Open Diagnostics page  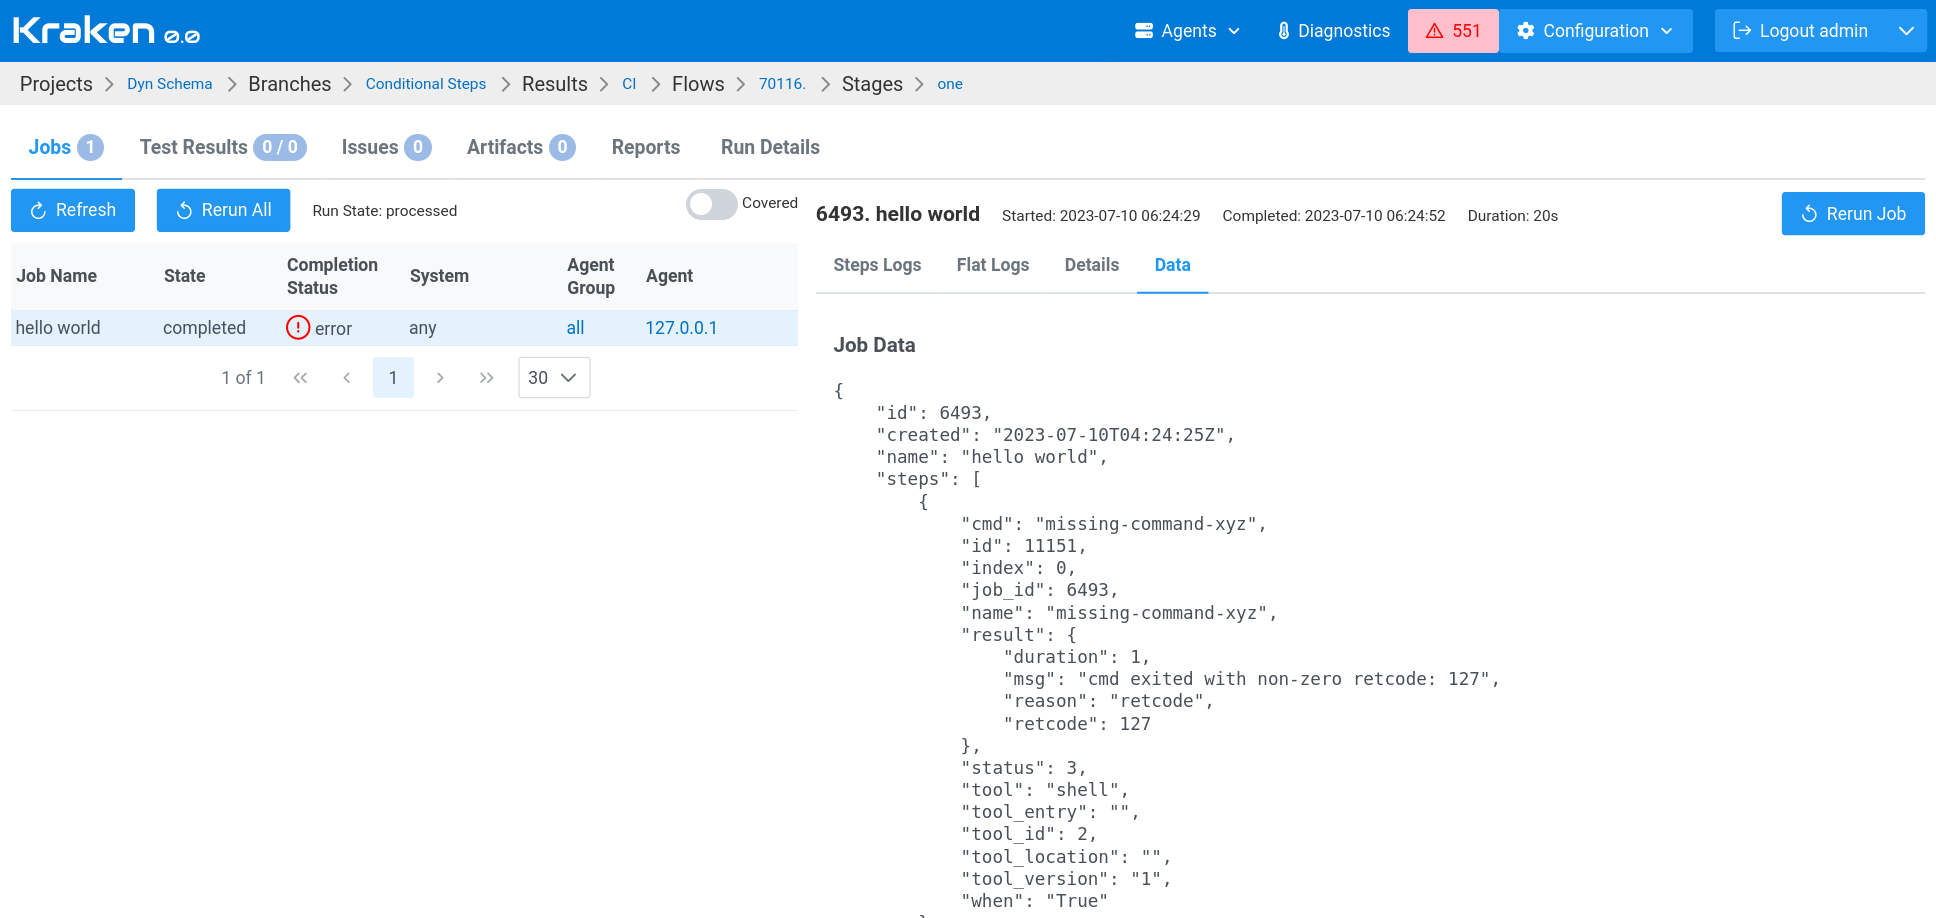pyautogui.click(x=1333, y=31)
